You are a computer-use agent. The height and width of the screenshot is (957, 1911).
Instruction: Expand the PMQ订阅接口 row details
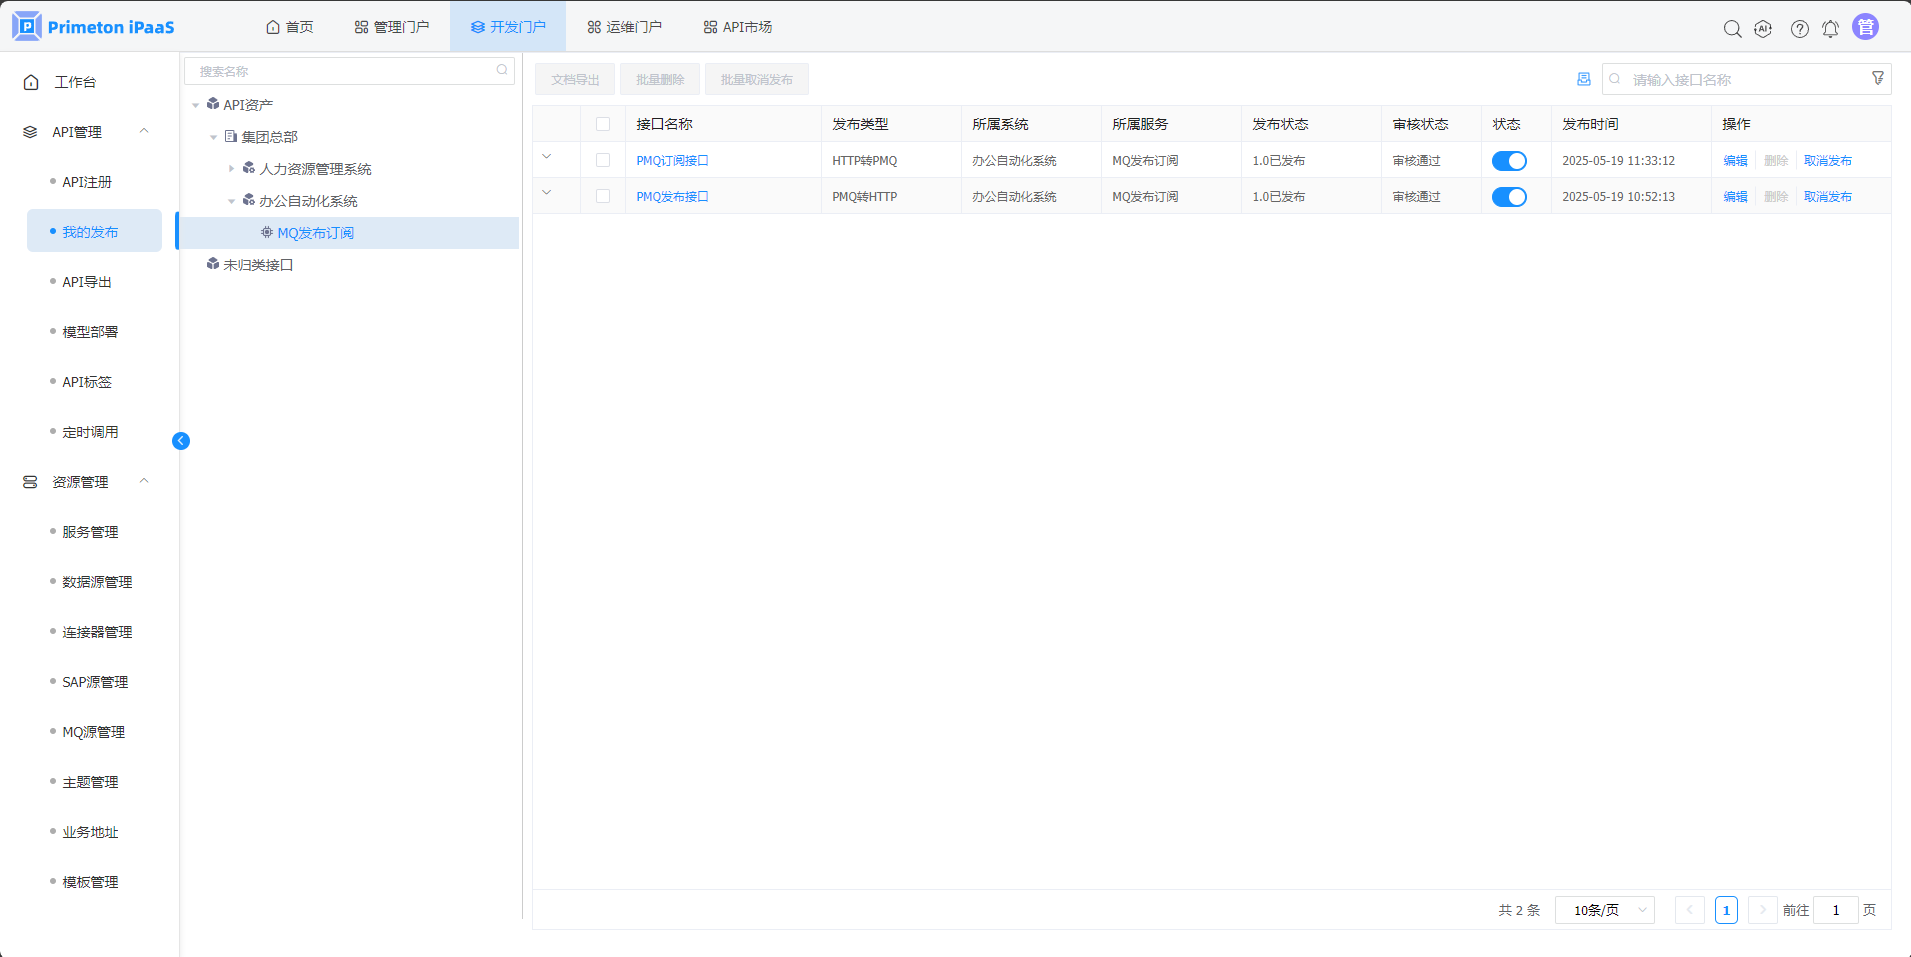(x=547, y=157)
